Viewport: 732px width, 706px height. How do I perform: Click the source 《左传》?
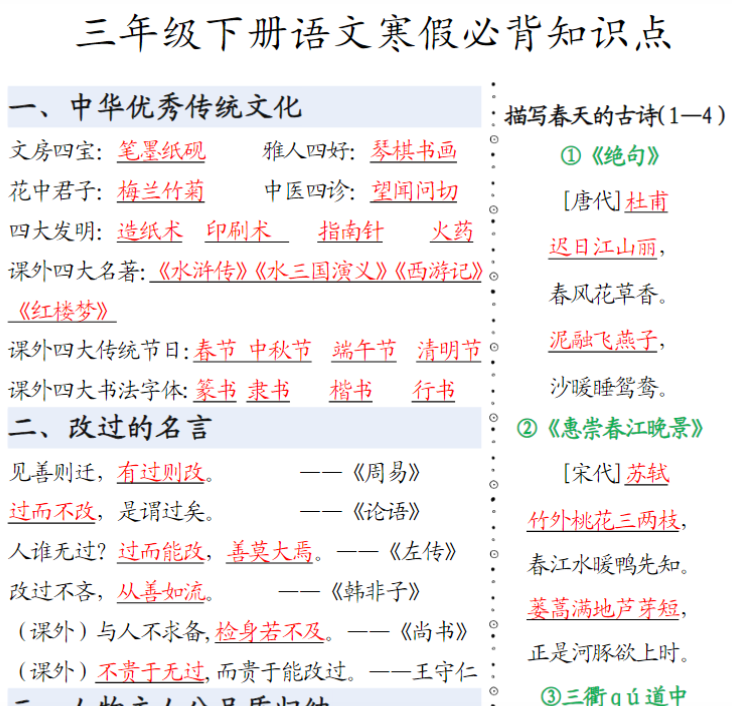(422, 552)
